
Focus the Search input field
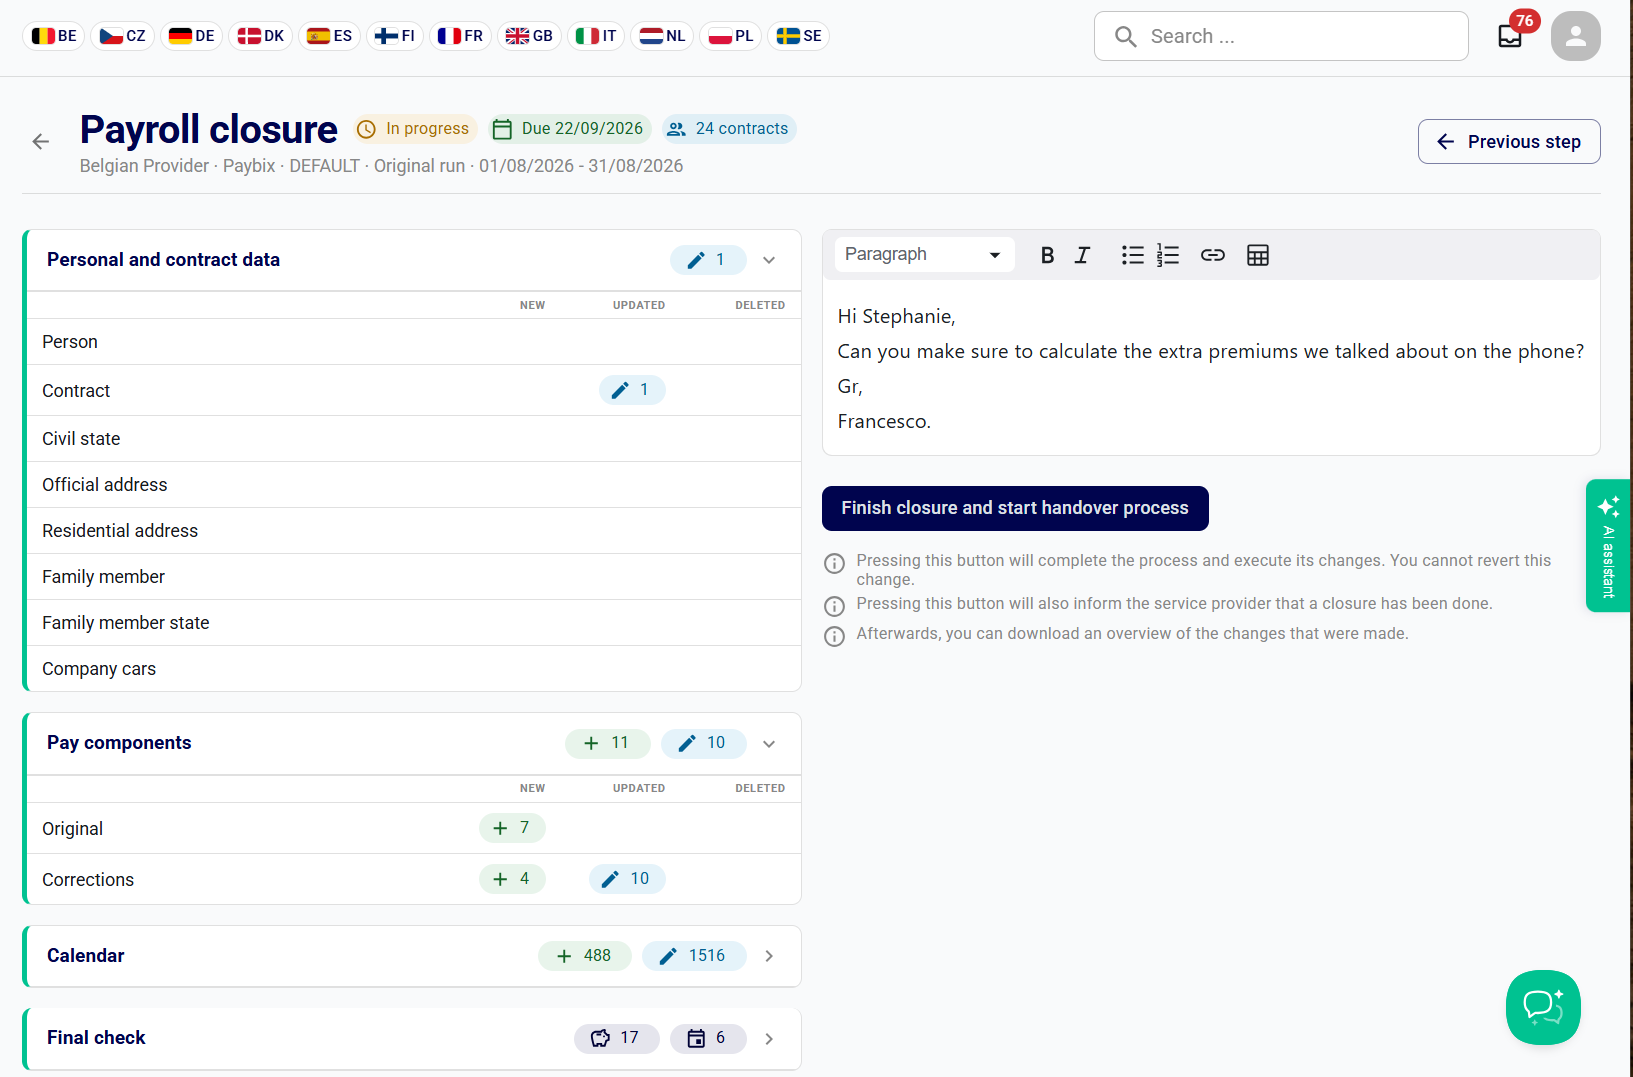[1281, 36]
